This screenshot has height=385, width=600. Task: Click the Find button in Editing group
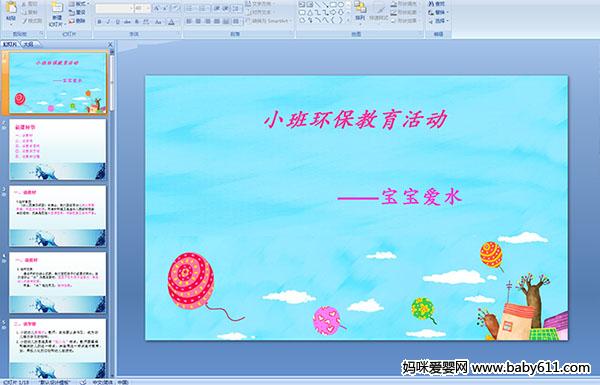(437, 4)
